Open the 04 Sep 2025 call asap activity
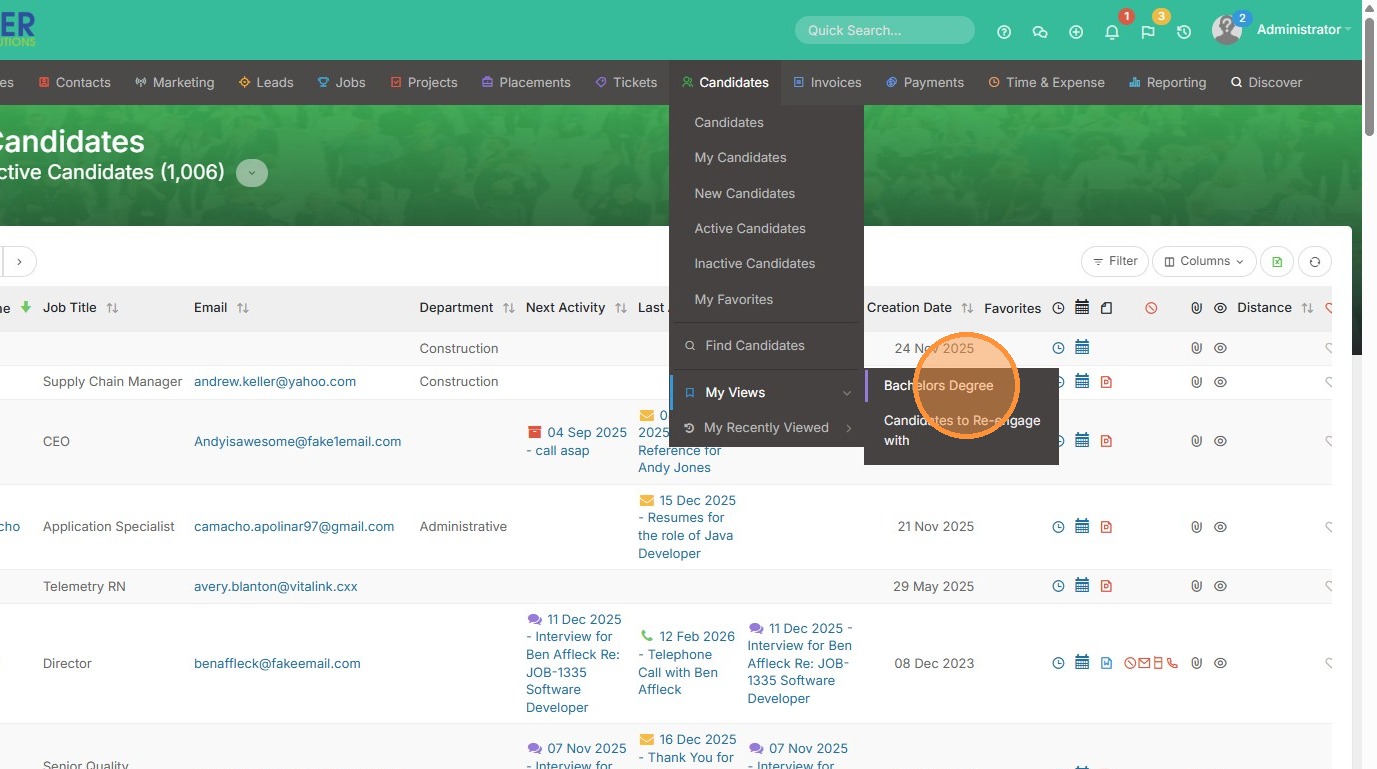1377x769 pixels. (x=576, y=442)
